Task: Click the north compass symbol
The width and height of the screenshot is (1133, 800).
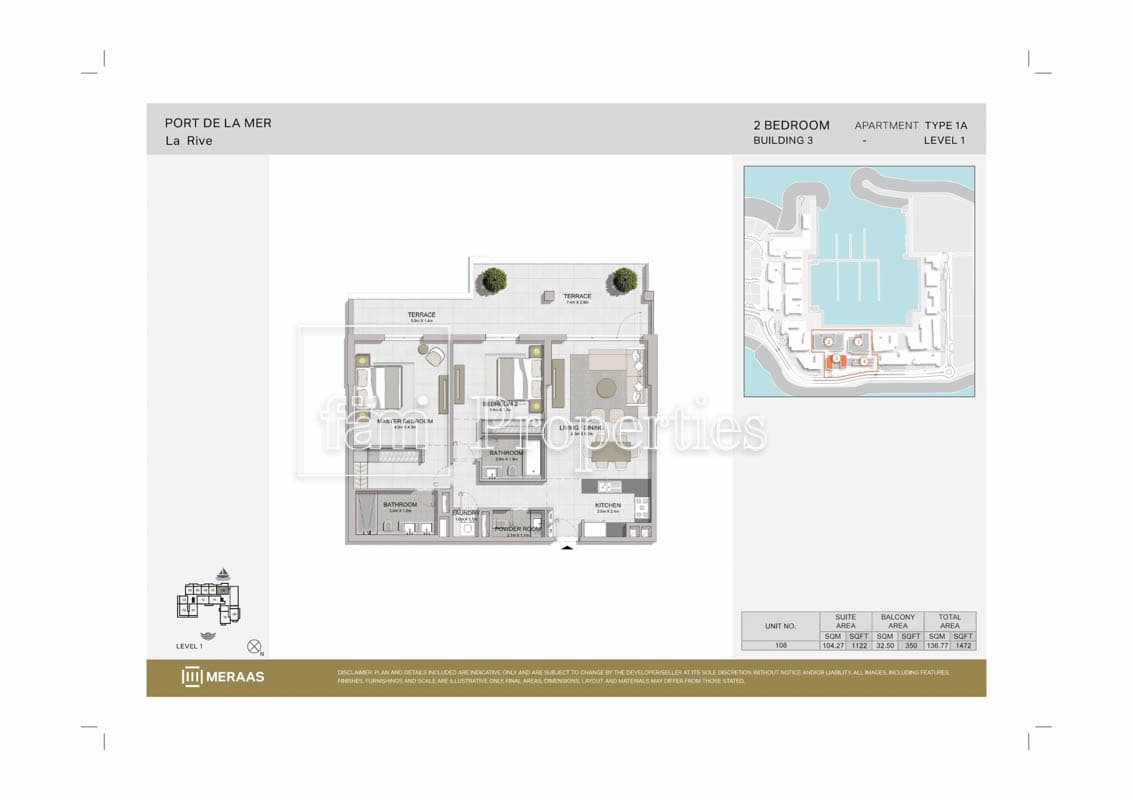Action: (254, 647)
